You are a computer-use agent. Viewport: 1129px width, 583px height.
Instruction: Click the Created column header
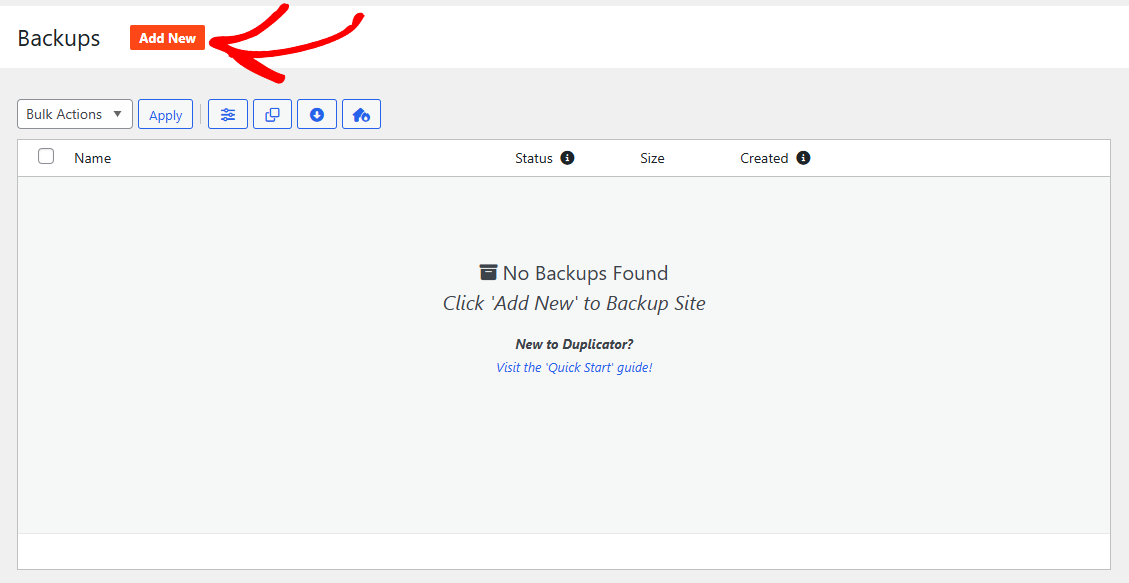point(764,158)
